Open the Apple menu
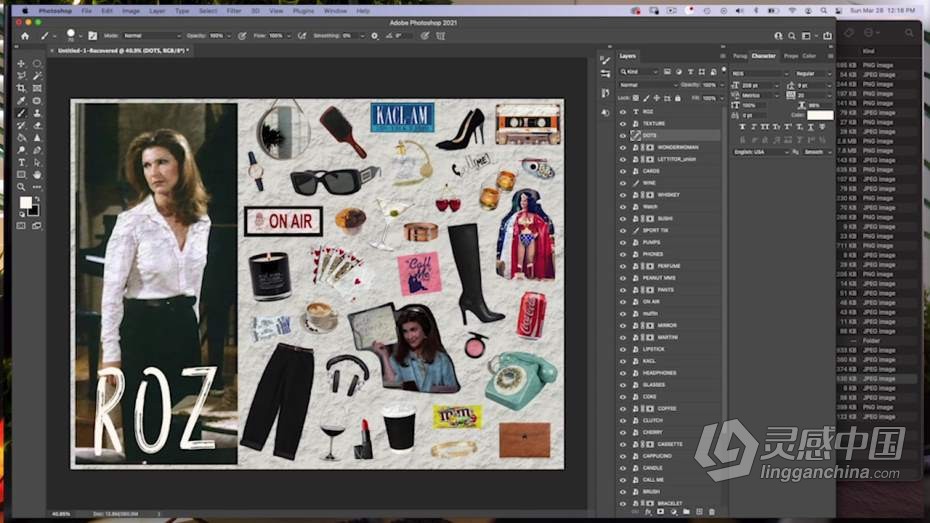Image resolution: width=930 pixels, height=523 pixels. [x=24, y=11]
